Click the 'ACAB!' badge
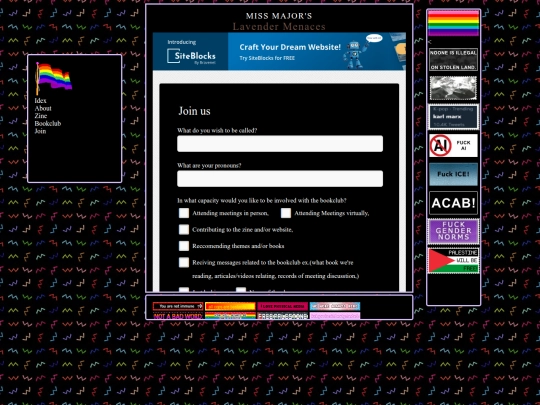The height and width of the screenshot is (405, 540). click(x=453, y=203)
